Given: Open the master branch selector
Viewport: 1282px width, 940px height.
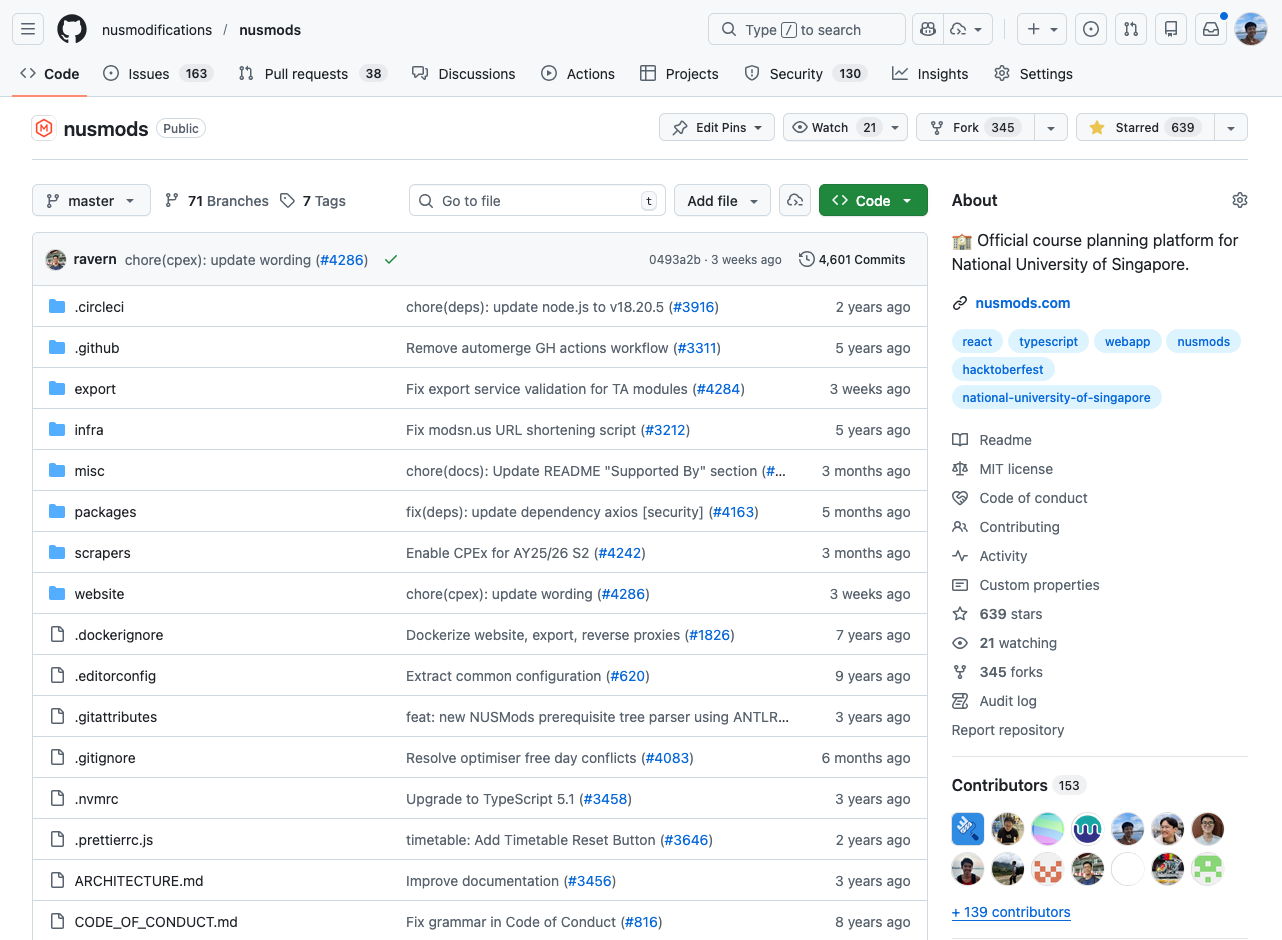Looking at the screenshot, I should point(91,200).
